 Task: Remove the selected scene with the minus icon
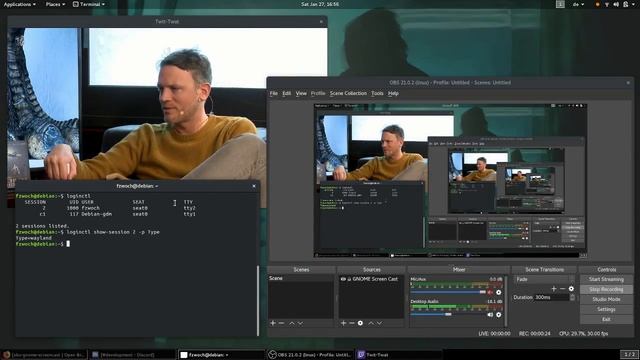(281, 323)
